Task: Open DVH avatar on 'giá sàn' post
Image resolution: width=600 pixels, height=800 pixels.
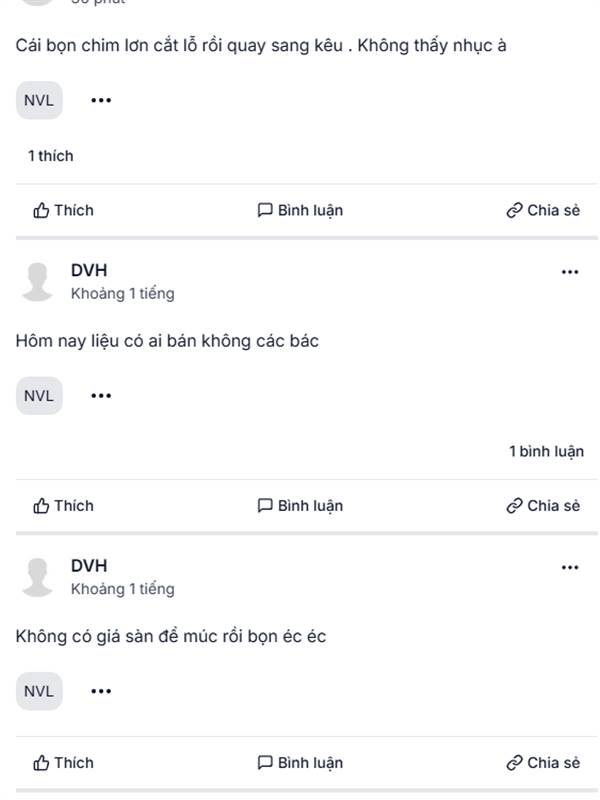Action: click(39, 577)
